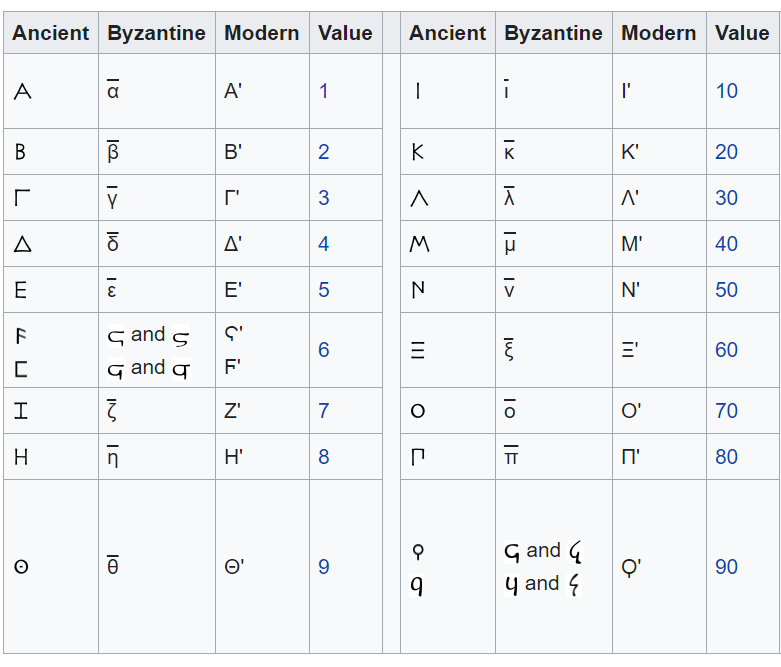Select the value 80 link
Image resolution: width=781 pixels, height=667 pixels.
point(727,457)
